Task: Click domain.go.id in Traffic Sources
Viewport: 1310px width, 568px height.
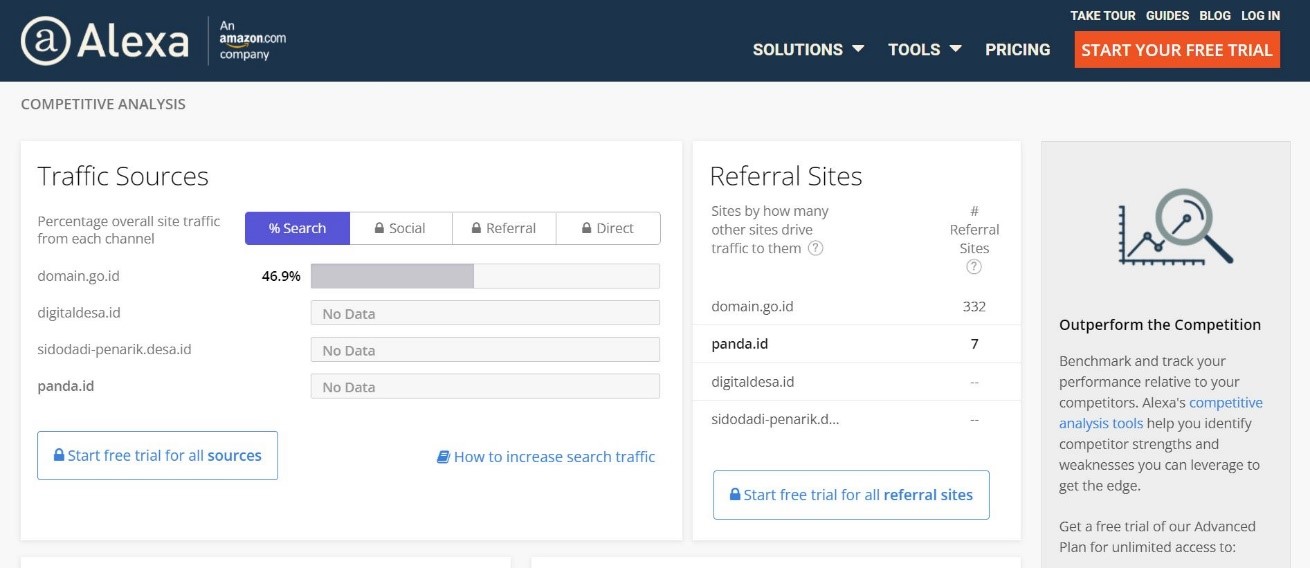Action: coord(78,275)
